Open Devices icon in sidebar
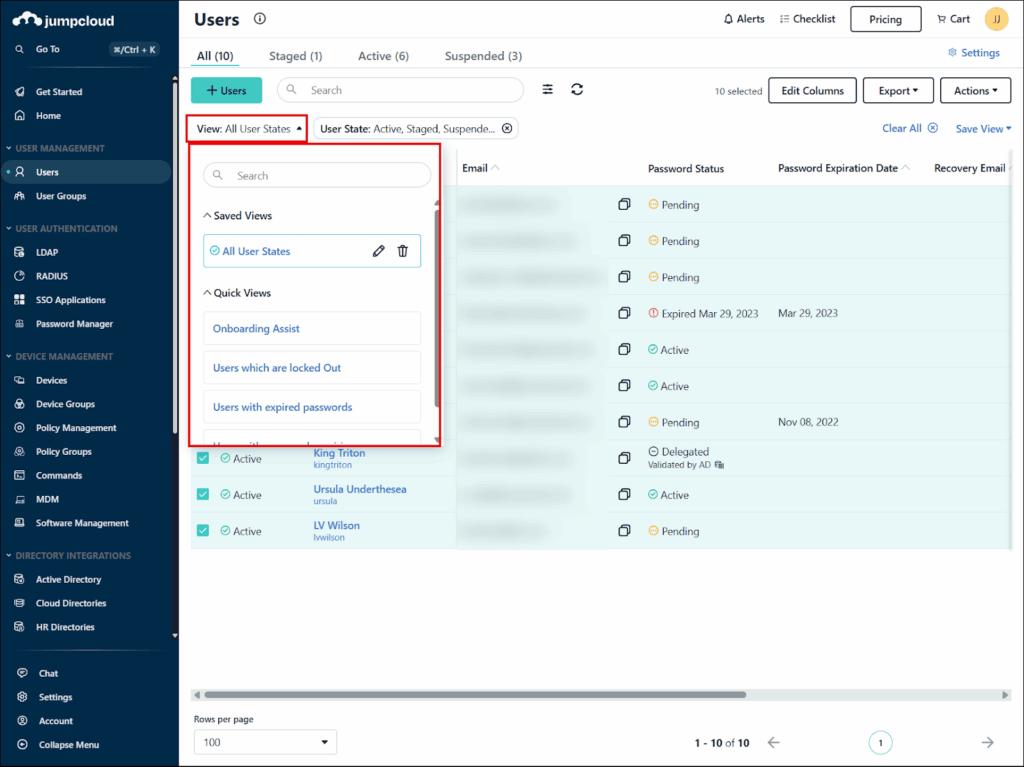Screen dimensions: 1024x767 pyautogui.click(x=20, y=380)
